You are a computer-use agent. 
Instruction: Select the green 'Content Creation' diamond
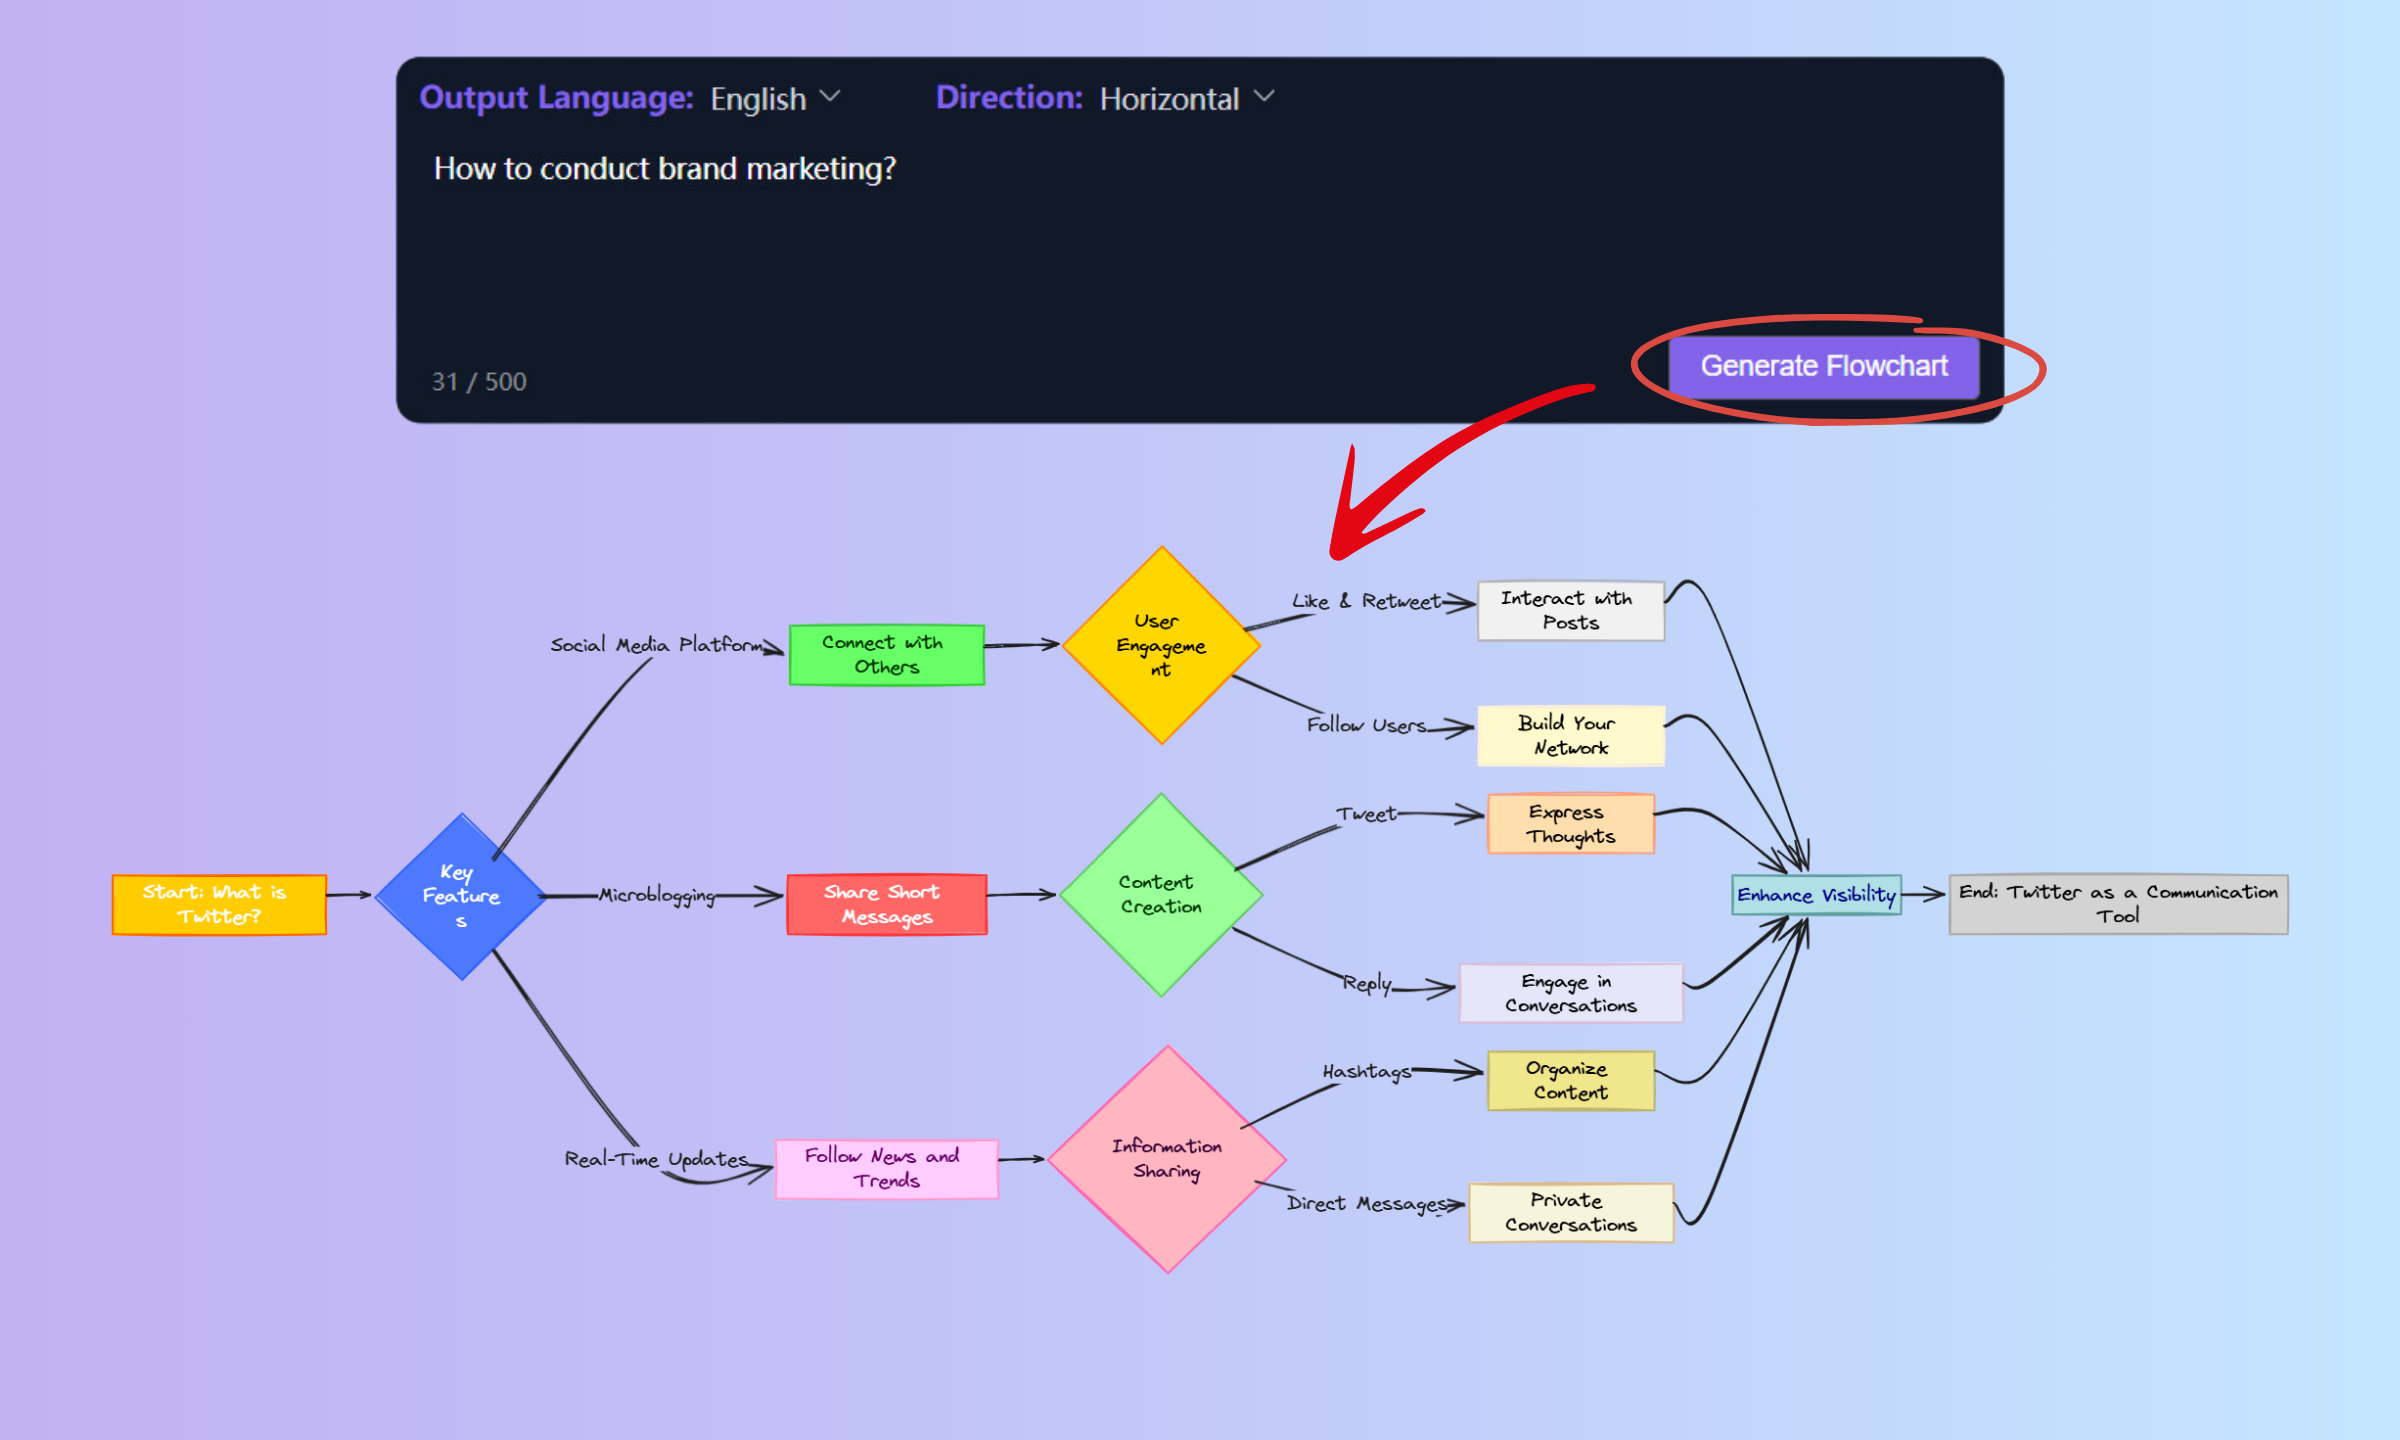pyautogui.click(x=1161, y=894)
